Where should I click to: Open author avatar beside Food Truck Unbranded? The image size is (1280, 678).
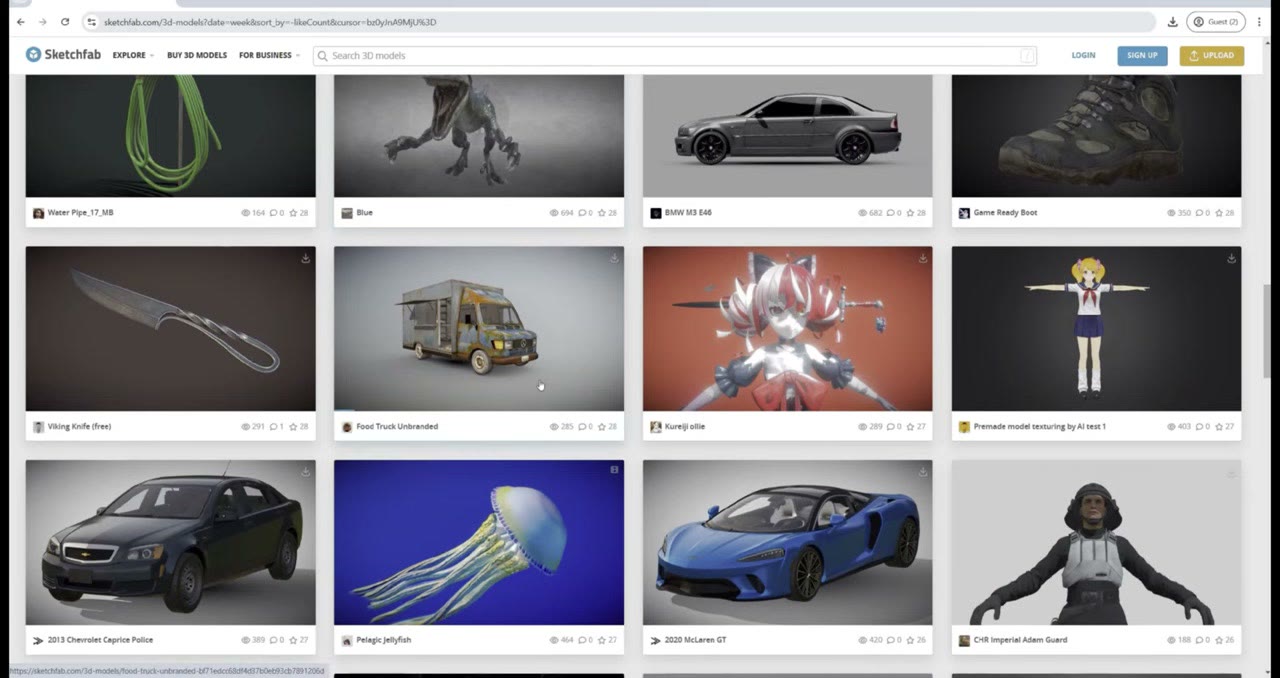click(347, 427)
